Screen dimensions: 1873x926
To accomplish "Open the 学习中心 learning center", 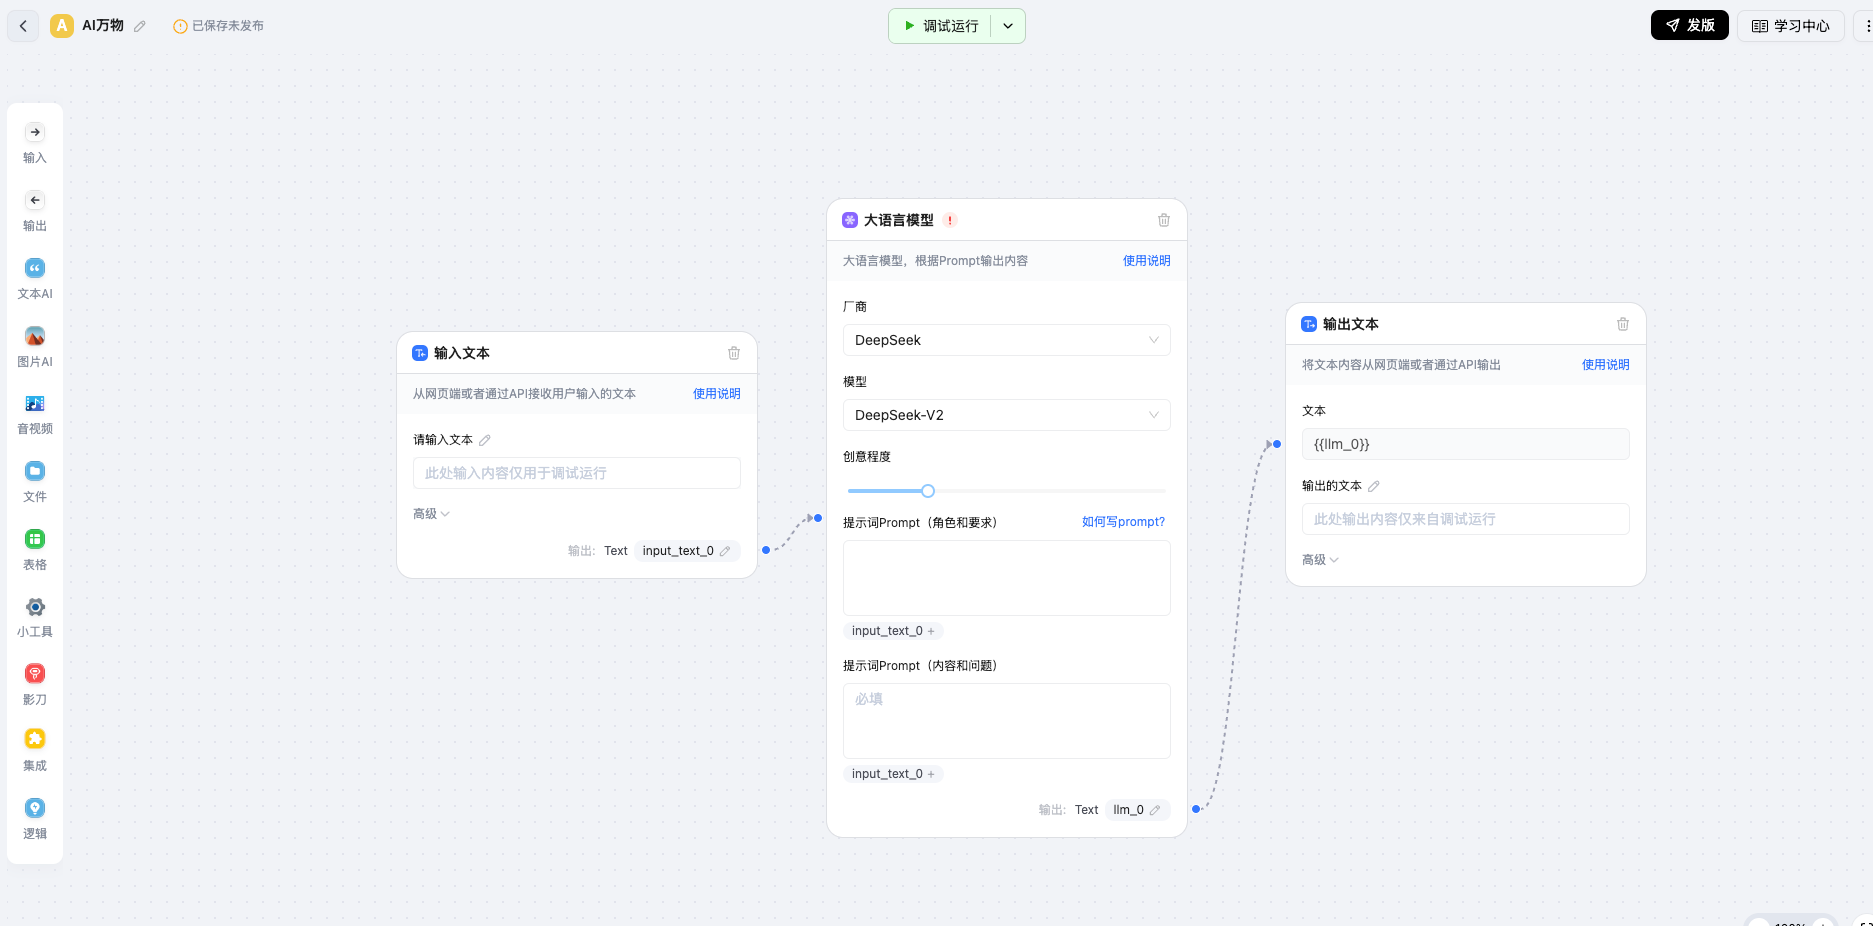I will (1790, 26).
